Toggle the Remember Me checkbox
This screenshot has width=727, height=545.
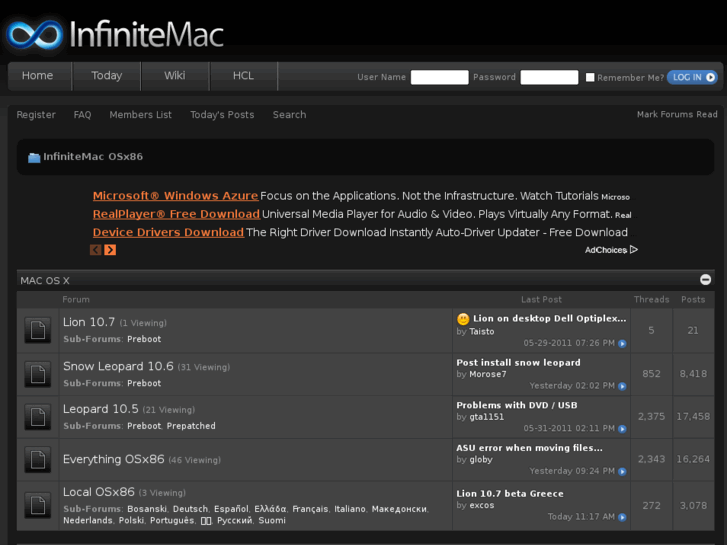(590, 77)
